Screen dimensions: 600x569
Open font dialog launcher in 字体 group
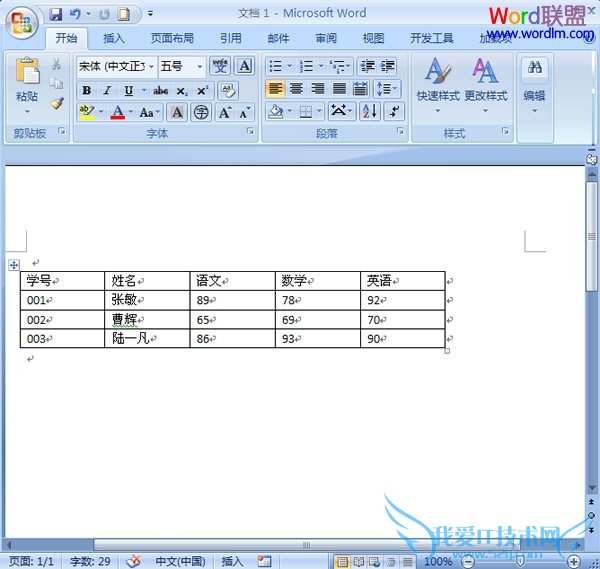[x=250, y=131]
